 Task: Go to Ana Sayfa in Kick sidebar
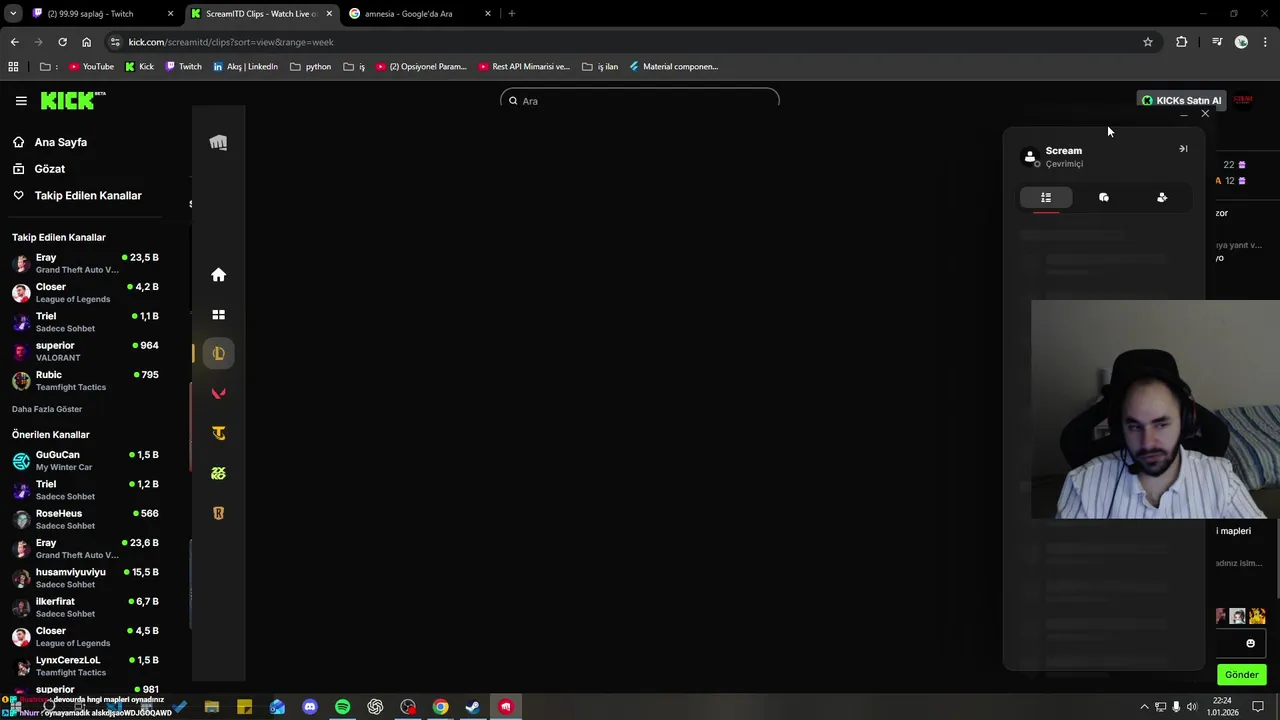[x=60, y=142]
